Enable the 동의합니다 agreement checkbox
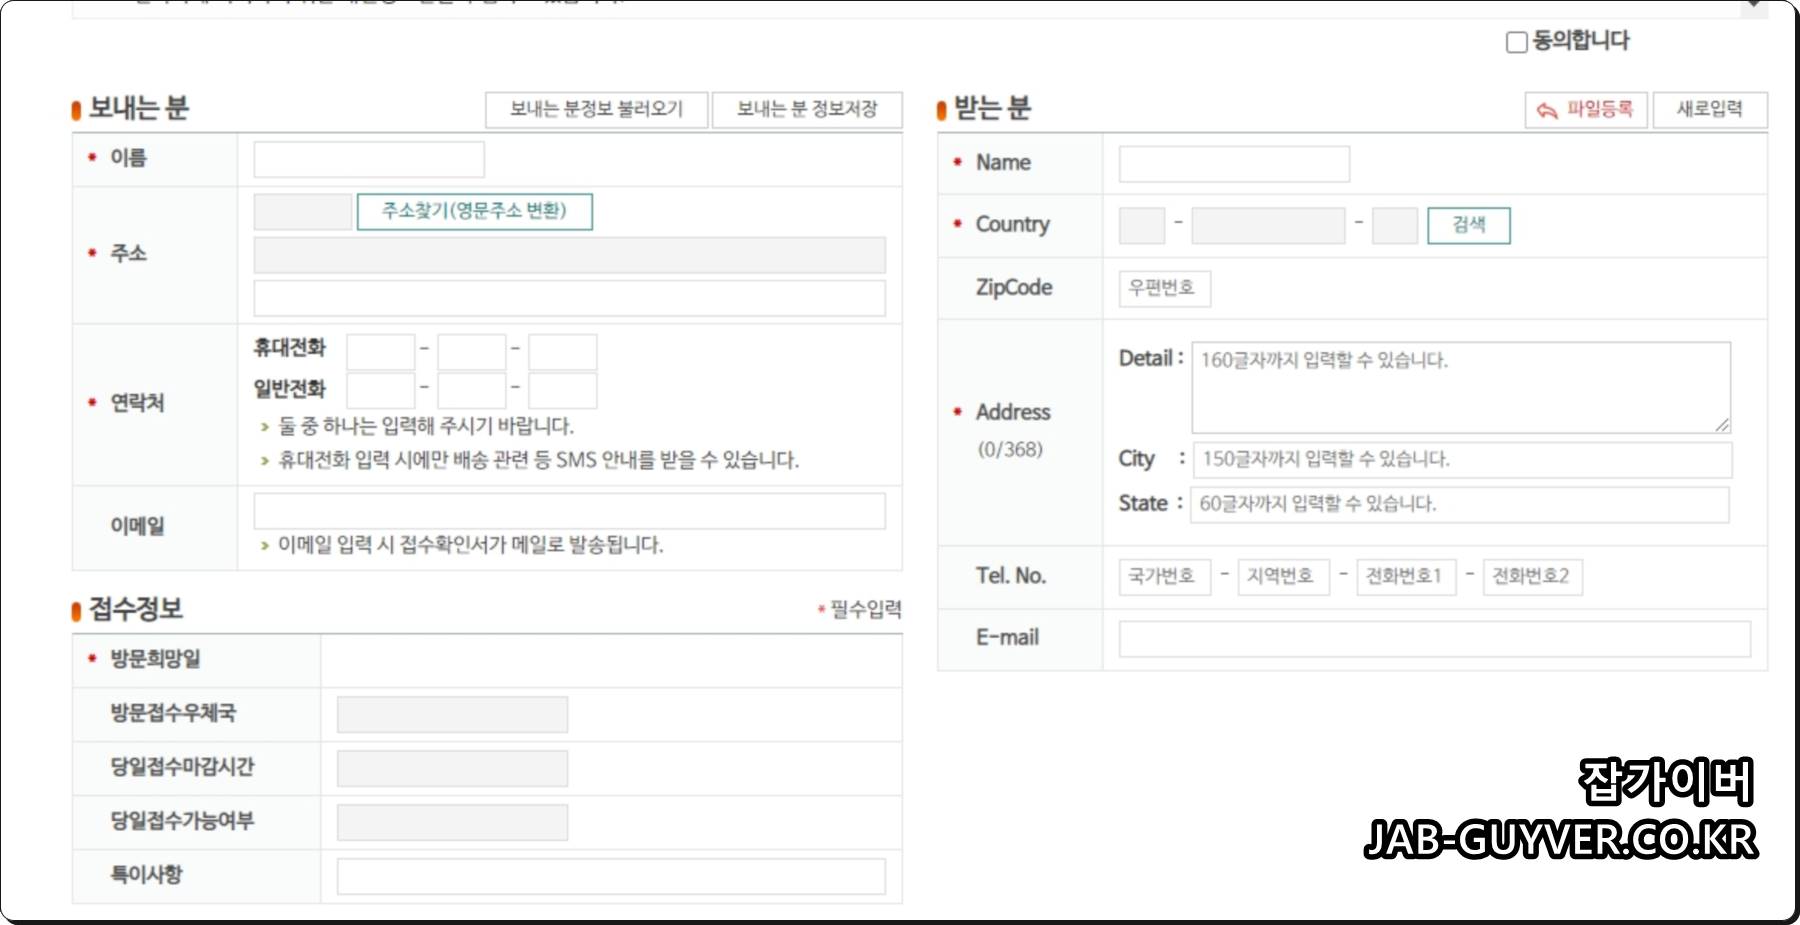1800x925 pixels. (1515, 42)
